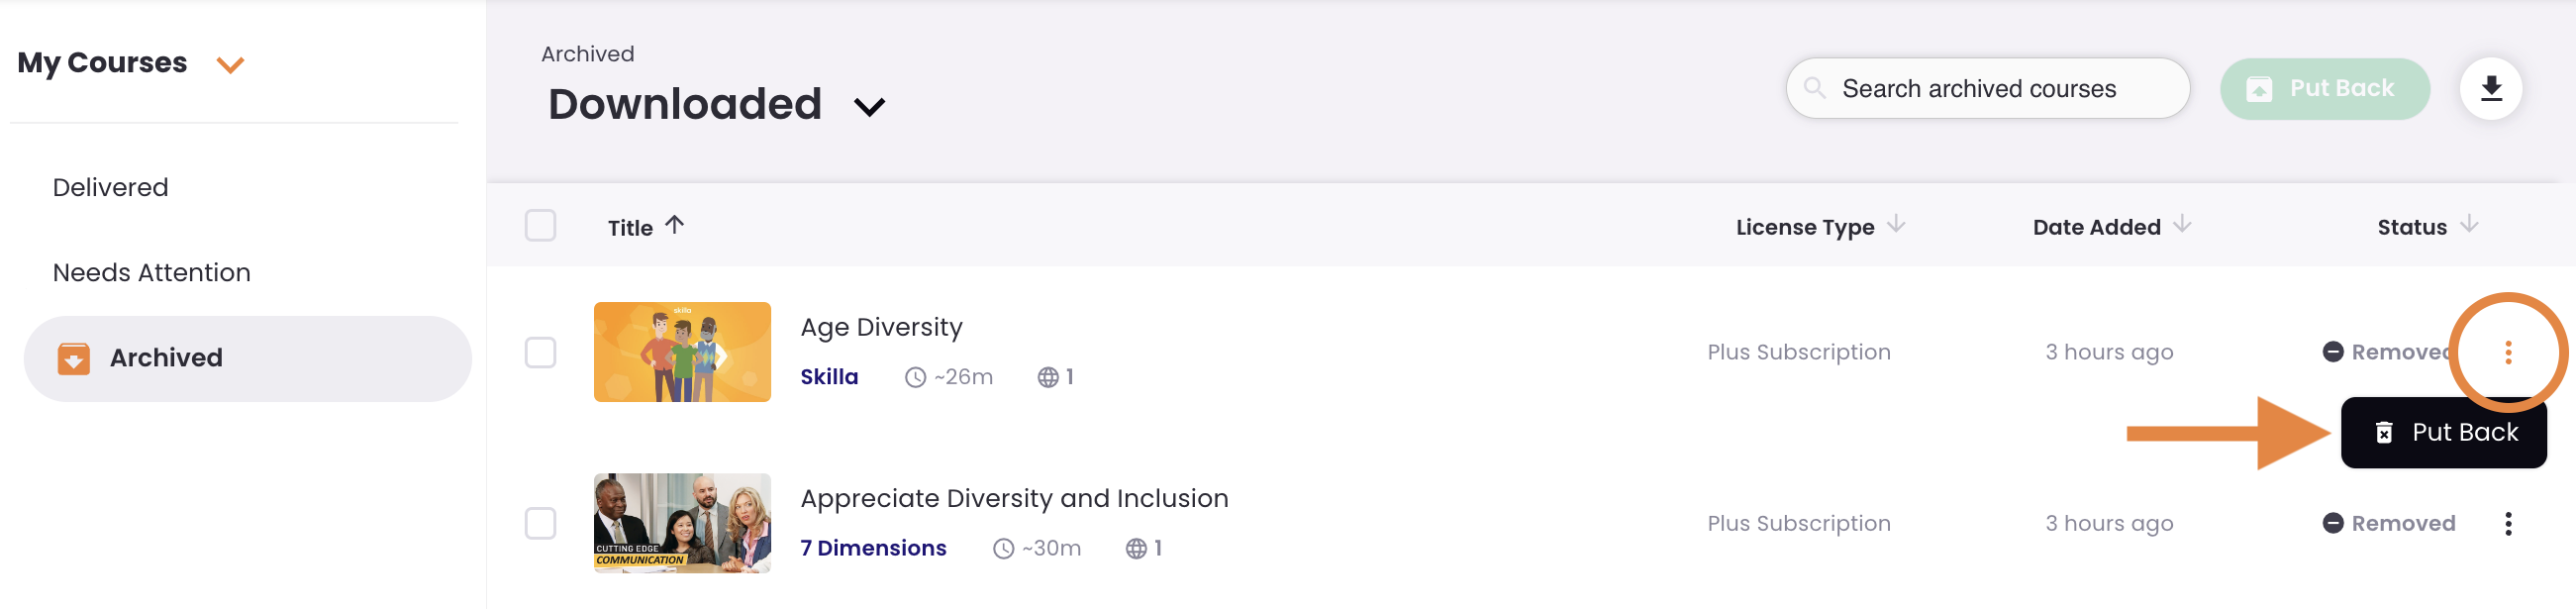
Task: Click the Archived box icon in sidebar
Action: pyautogui.click(x=73, y=358)
